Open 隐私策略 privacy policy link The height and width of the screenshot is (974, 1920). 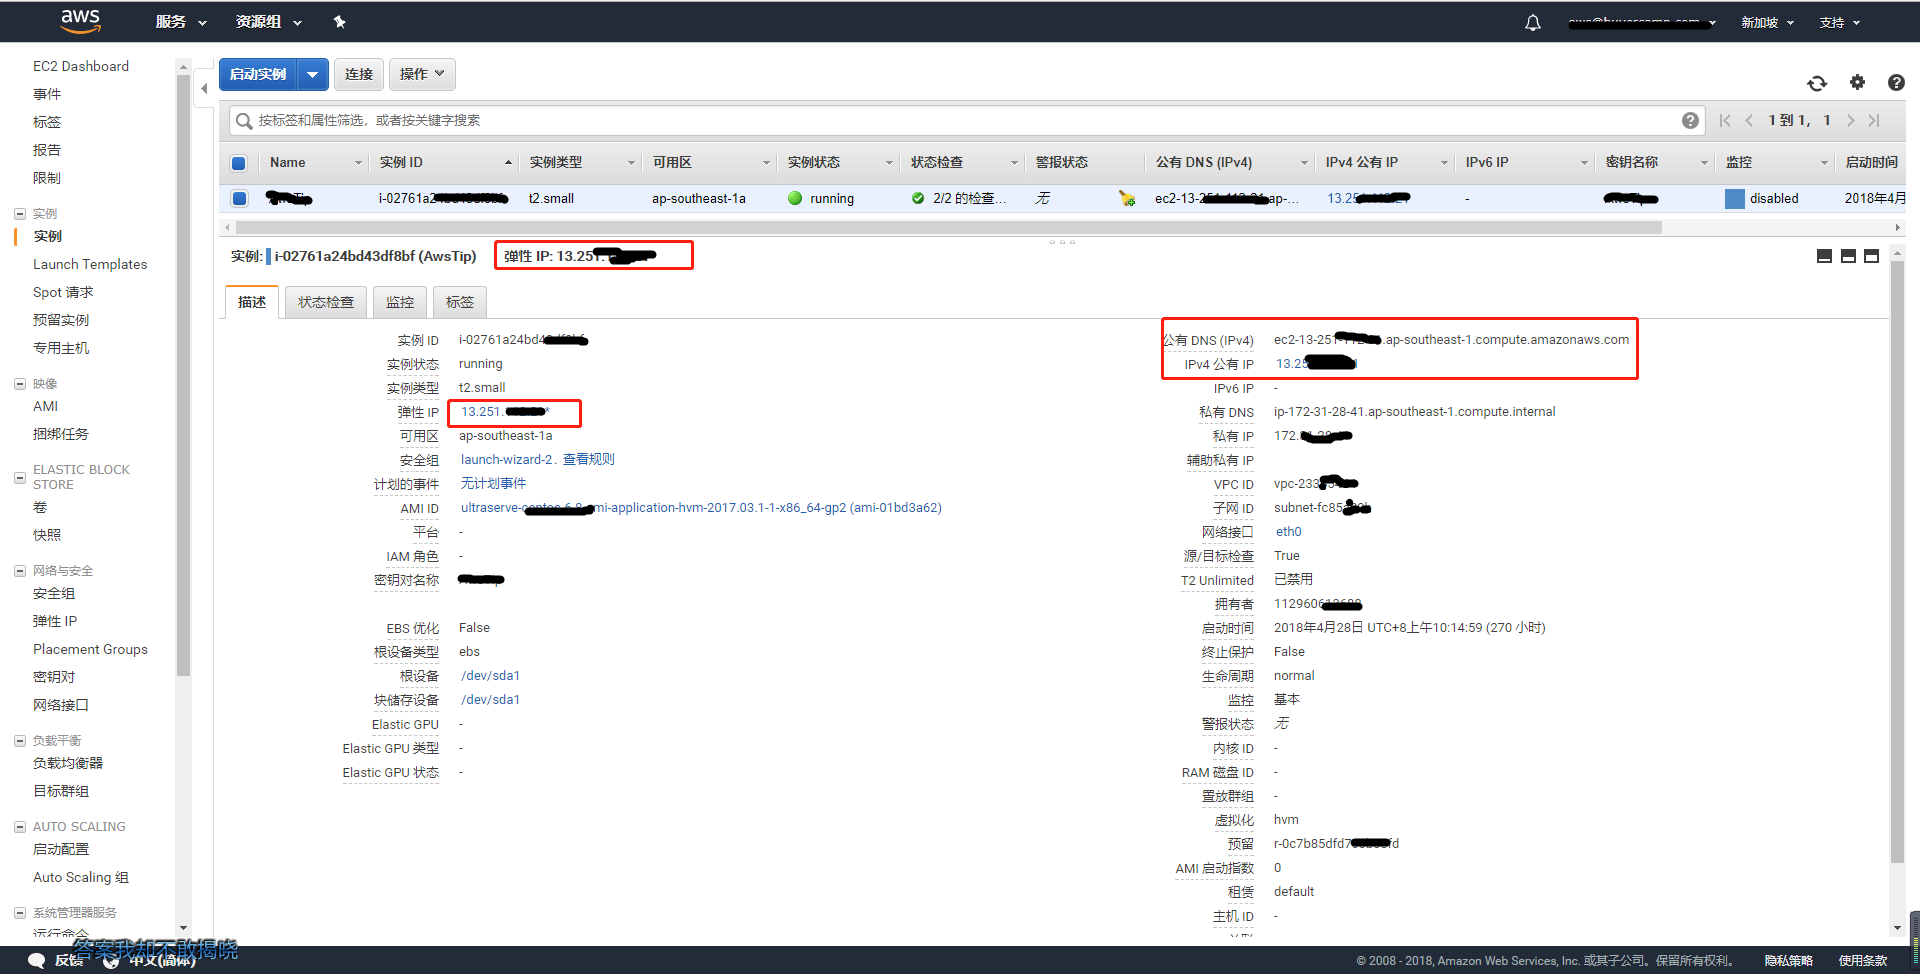click(1789, 961)
